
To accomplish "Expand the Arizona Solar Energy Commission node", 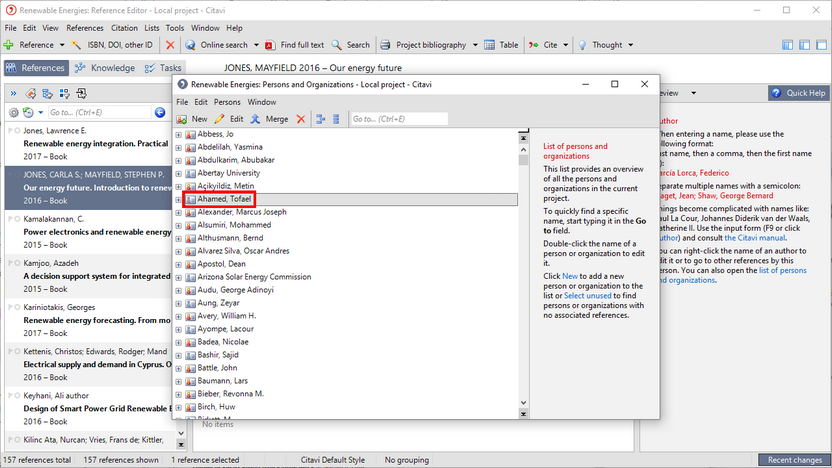I will (x=178, y=278).
